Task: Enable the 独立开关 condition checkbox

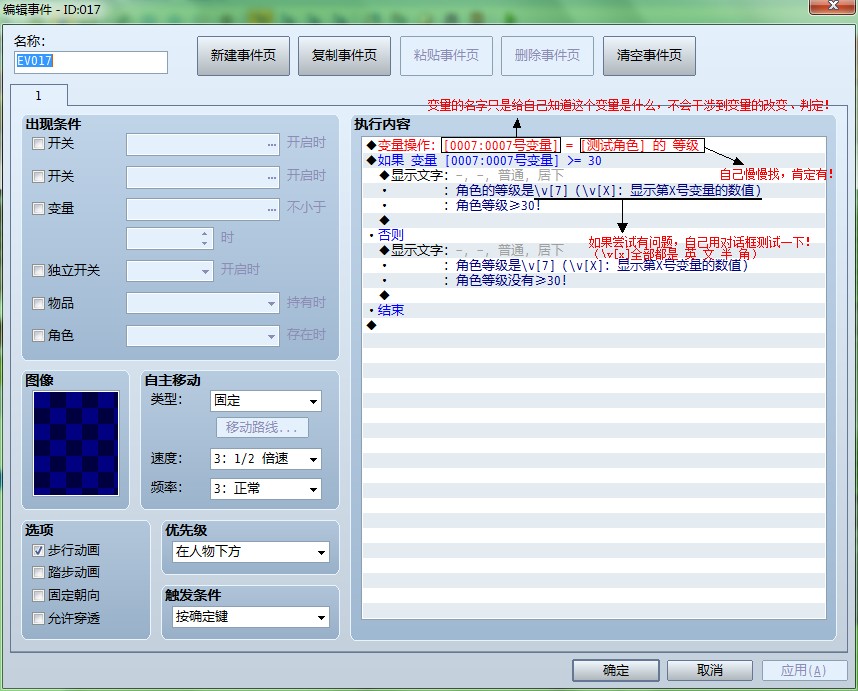Action: click(38, 270)
